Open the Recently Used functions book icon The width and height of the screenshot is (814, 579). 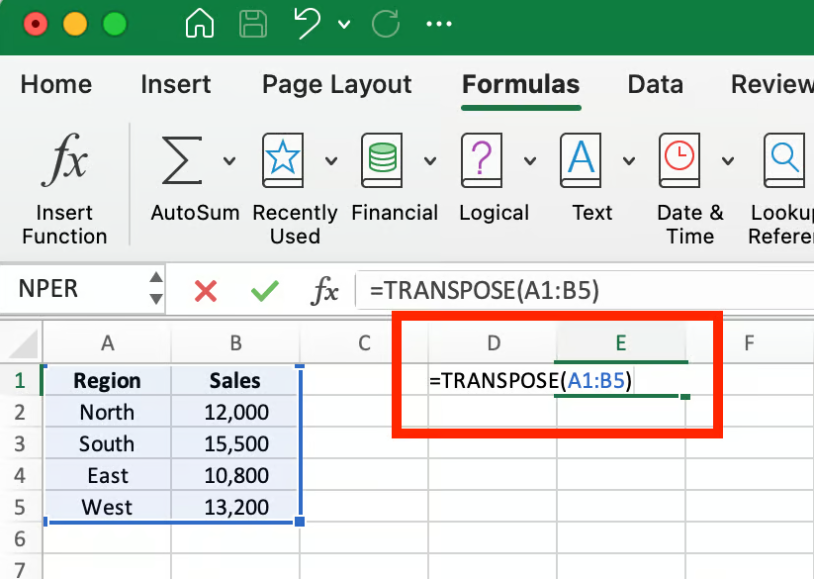[283, 160]
